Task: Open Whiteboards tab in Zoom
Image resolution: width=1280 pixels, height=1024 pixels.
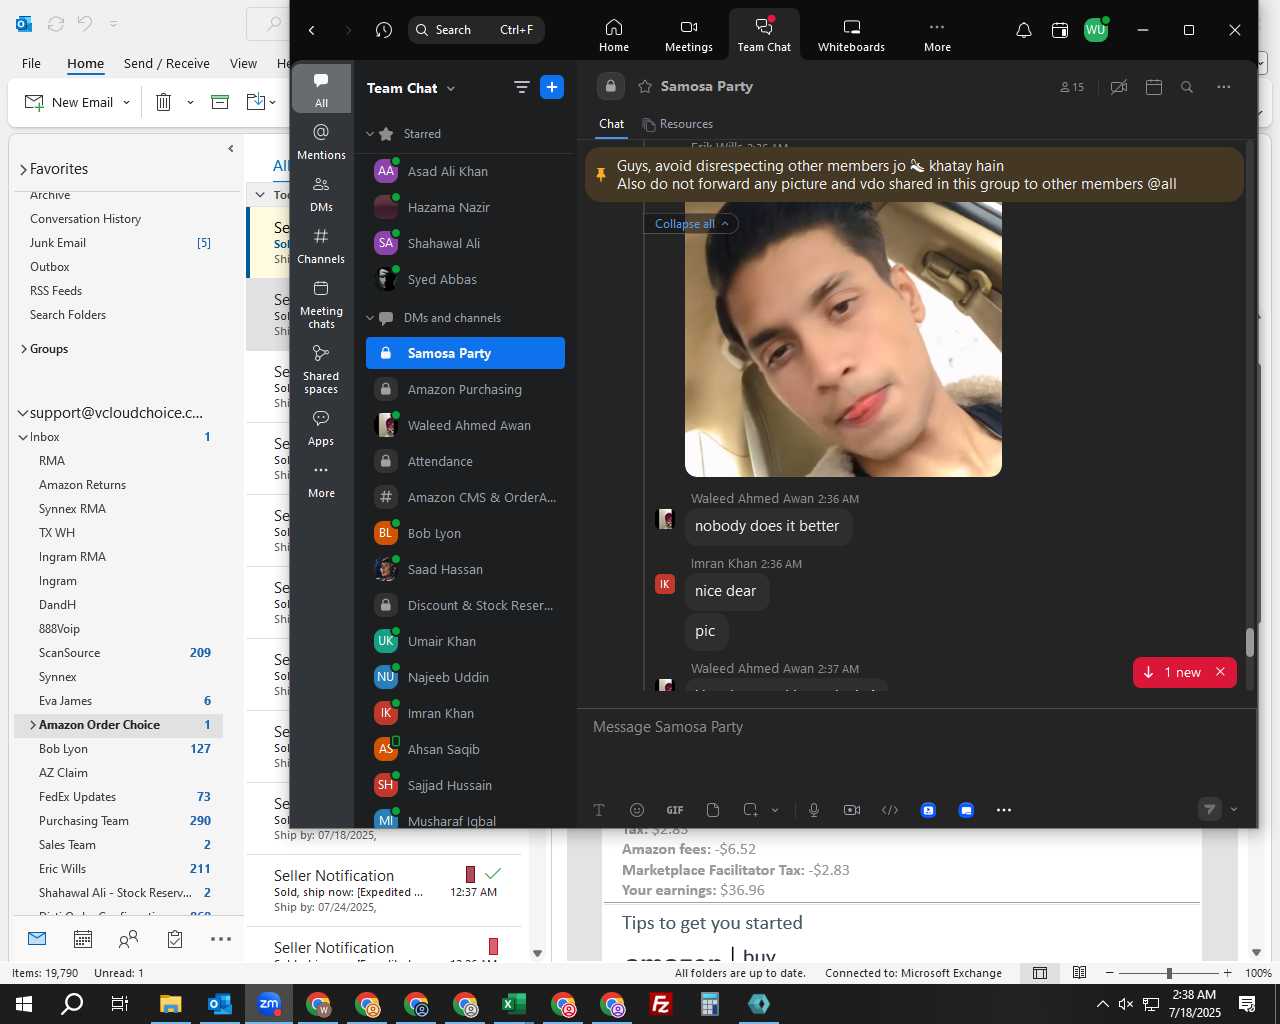Action: [851, 35]
